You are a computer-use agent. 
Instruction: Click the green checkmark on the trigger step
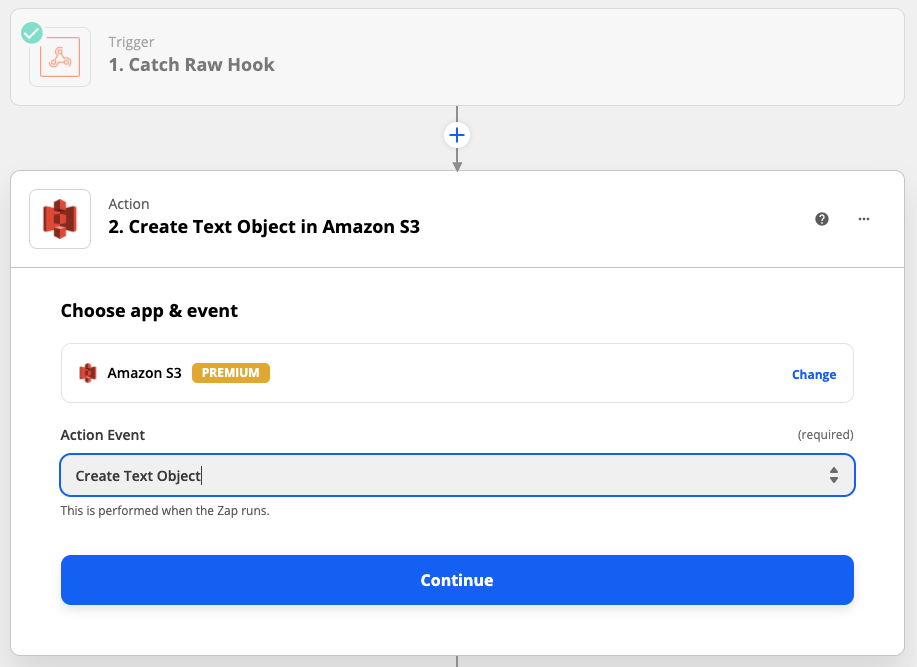coord(32,33)
